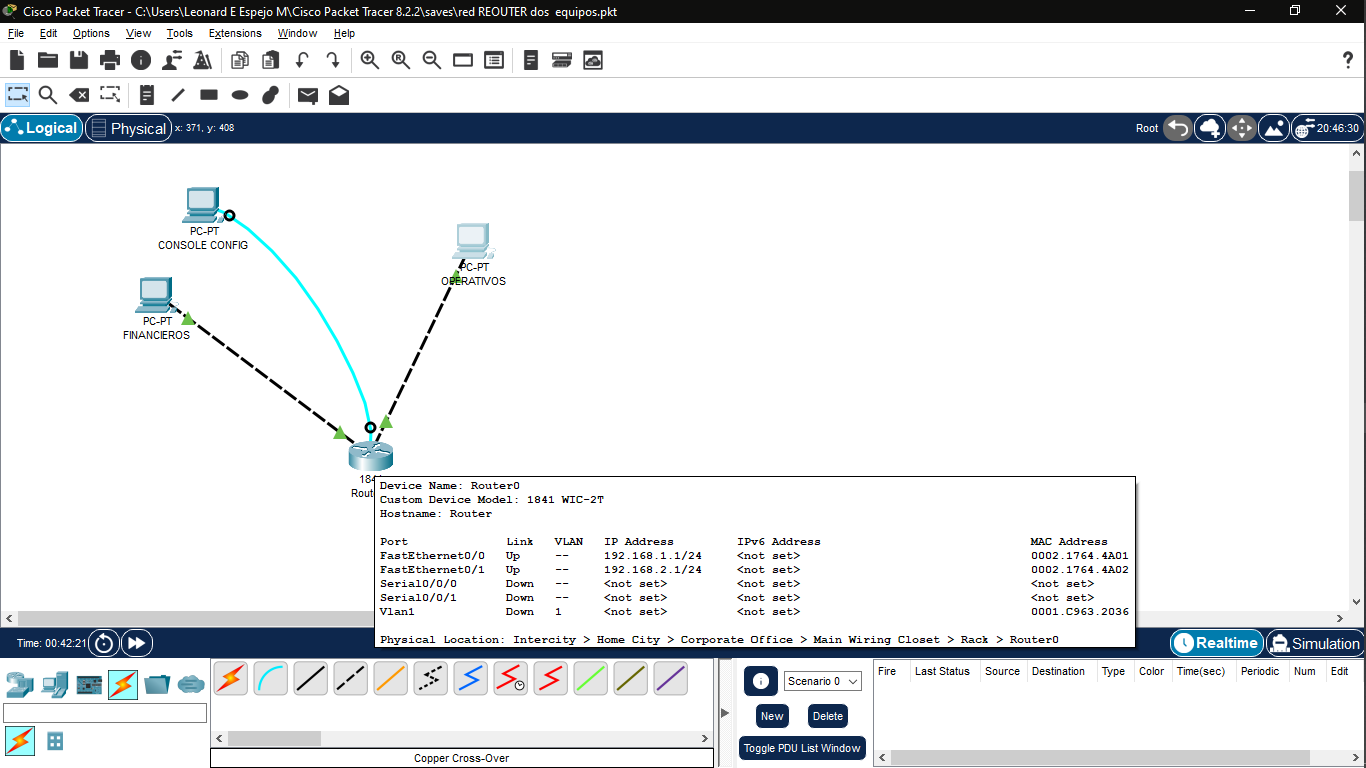Redo the last undone action
Screen dimensions: 1366x768
point(333,60)
